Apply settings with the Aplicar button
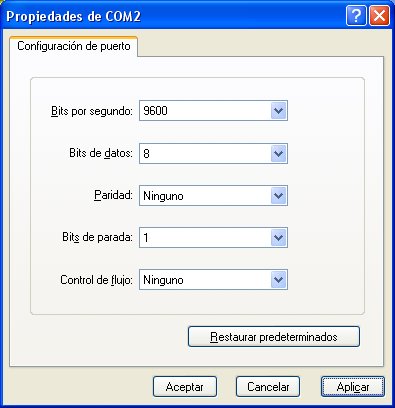Screen dimensions: 395x408 tap(353, 387)
